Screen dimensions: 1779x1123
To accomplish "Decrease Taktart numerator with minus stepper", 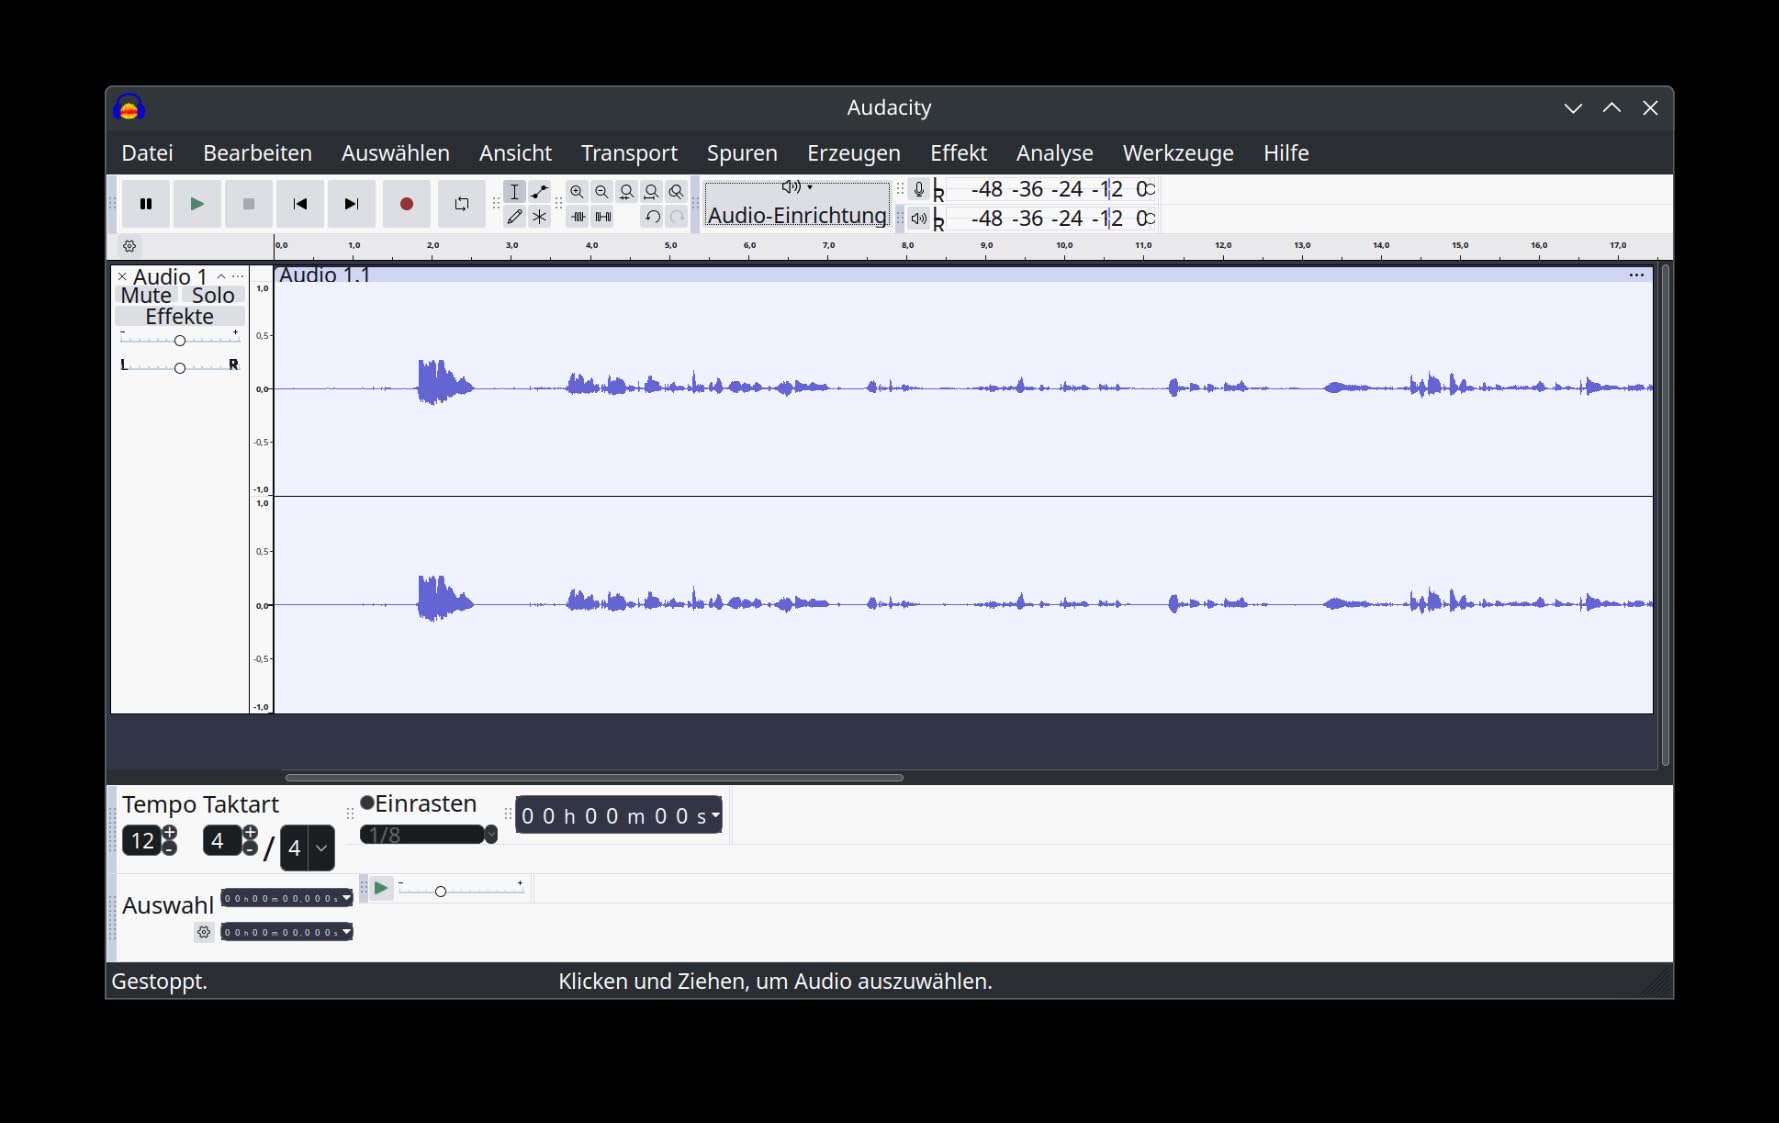I will coord(250,849).
